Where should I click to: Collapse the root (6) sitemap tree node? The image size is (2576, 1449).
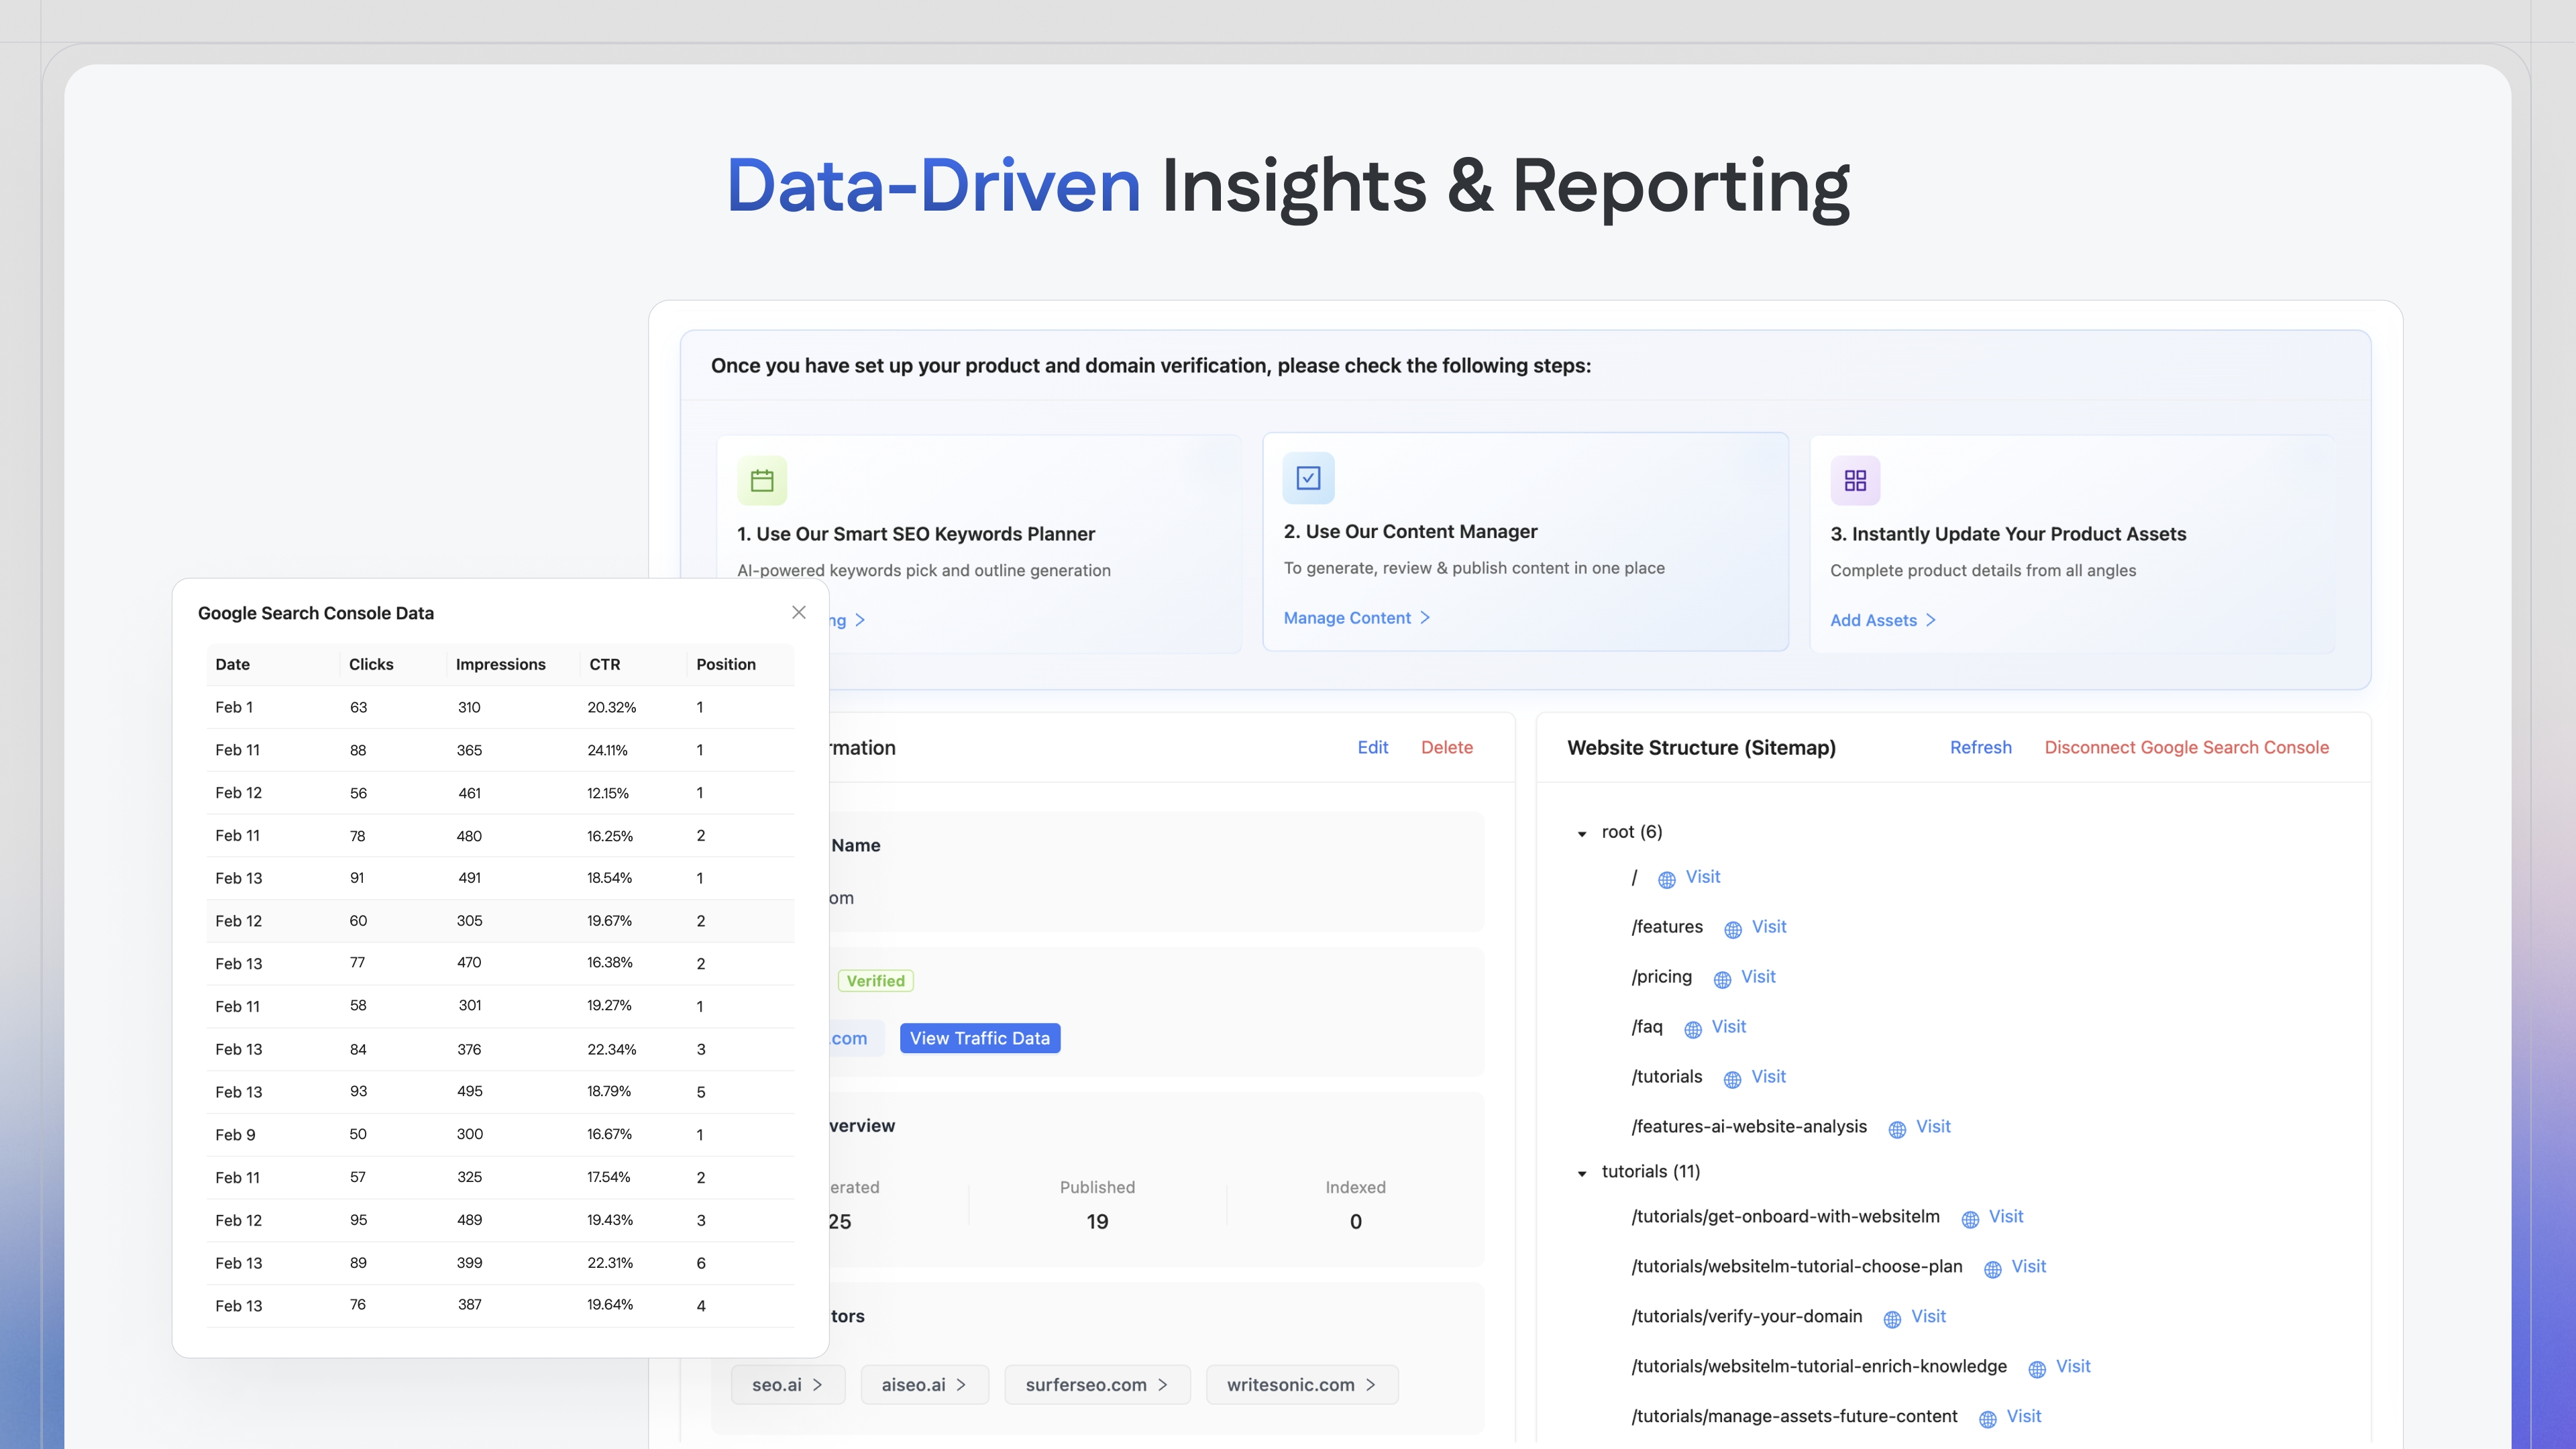tap(1582, 833)
